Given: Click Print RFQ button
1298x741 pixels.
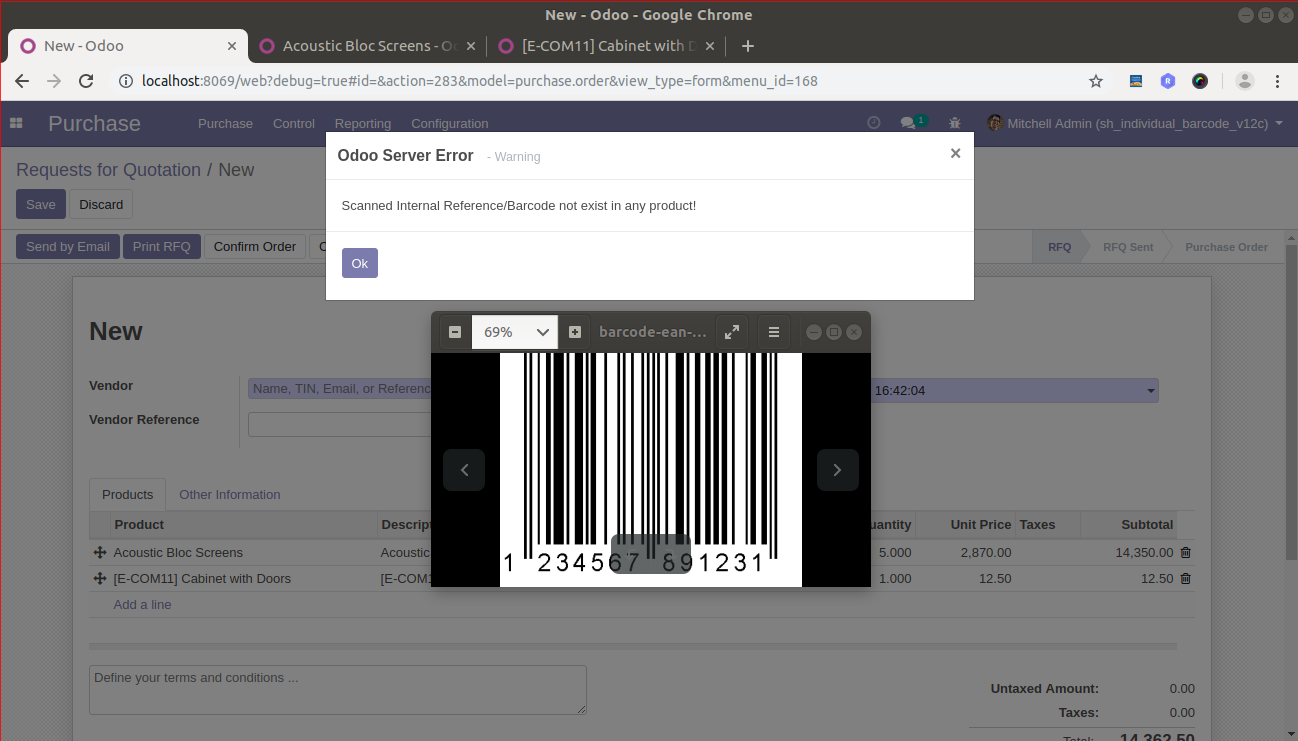Looking at the screenshot, I should coord(162,246).
